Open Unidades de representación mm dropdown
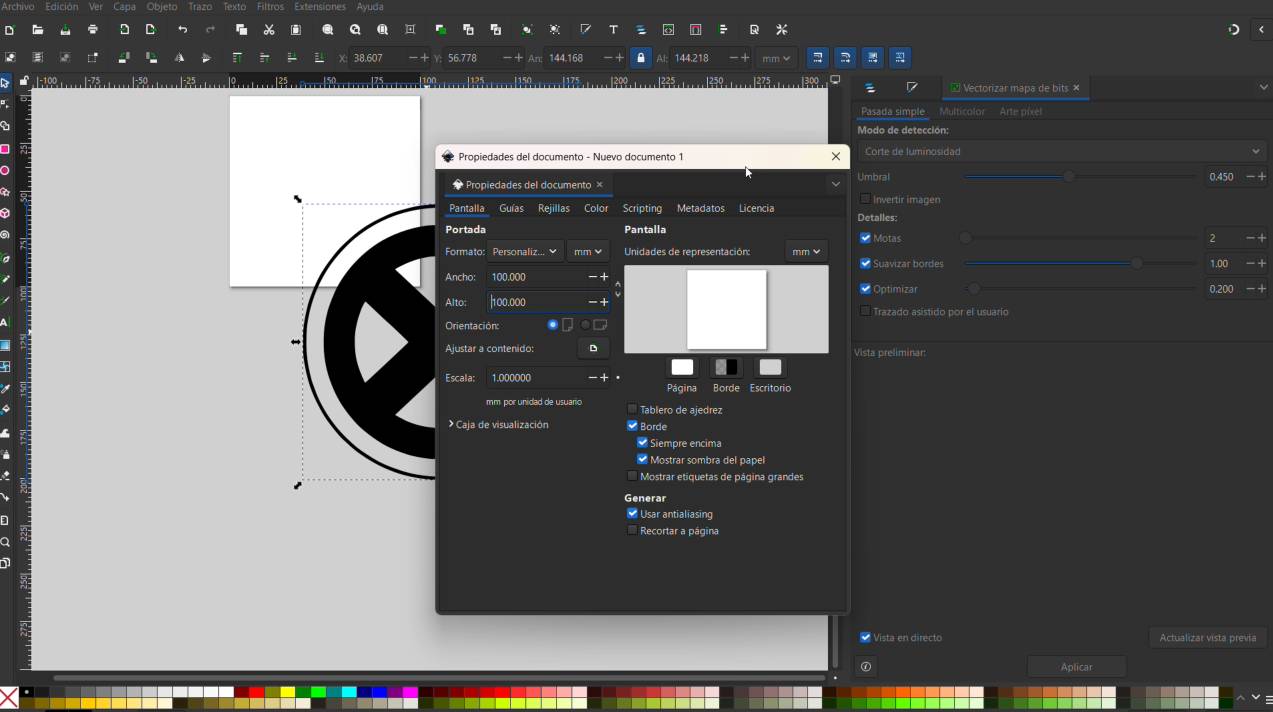Image resolution: width=1273 pixels, height=712 pixels. (x=806, y=251)
